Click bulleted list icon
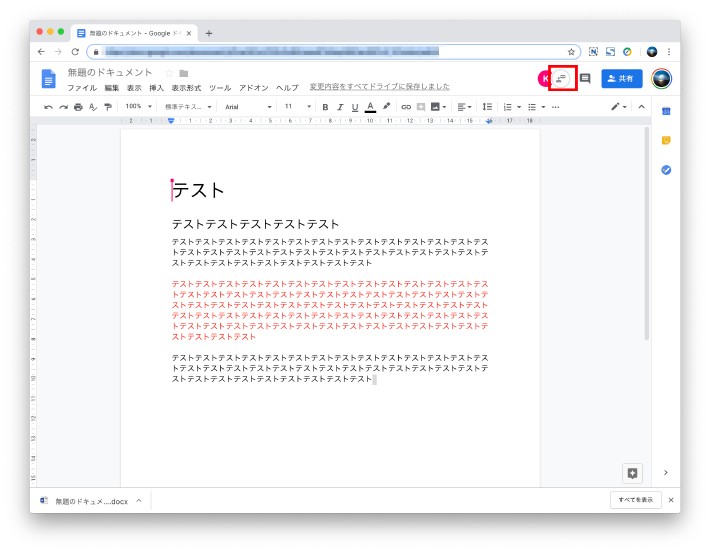The image size is (710, 552). click(532, 107)
